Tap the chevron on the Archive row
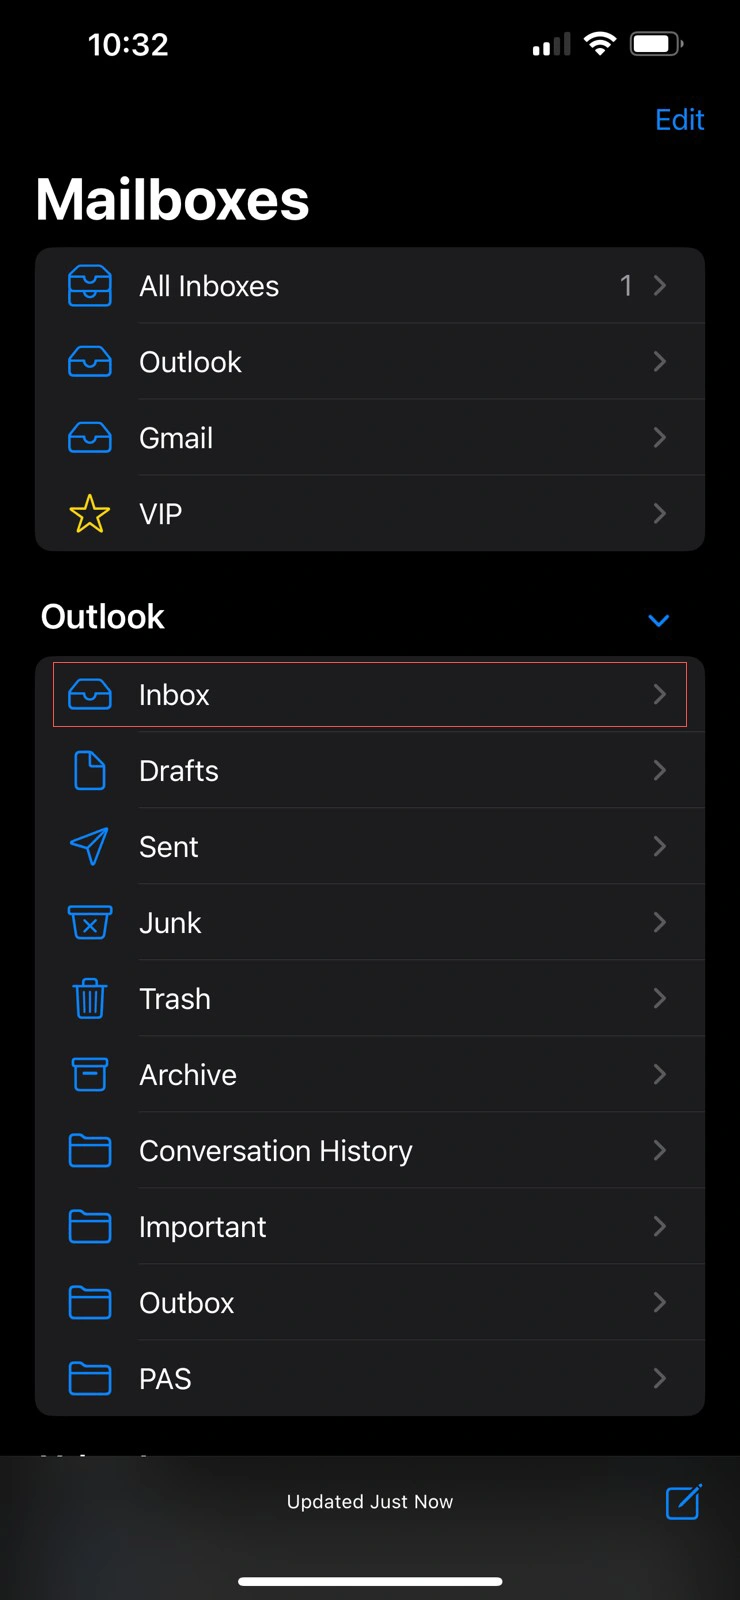 pyautogui.click(x=660, y=1075)
